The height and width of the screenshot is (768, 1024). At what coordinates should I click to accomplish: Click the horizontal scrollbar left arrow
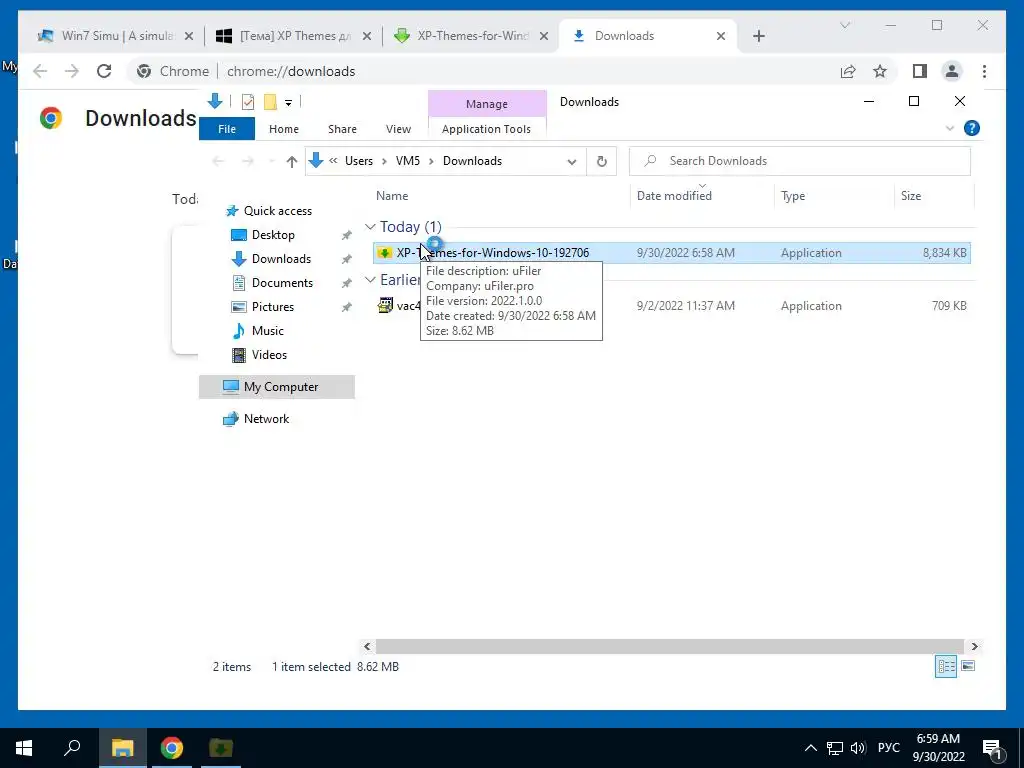(x=367, y=647)
